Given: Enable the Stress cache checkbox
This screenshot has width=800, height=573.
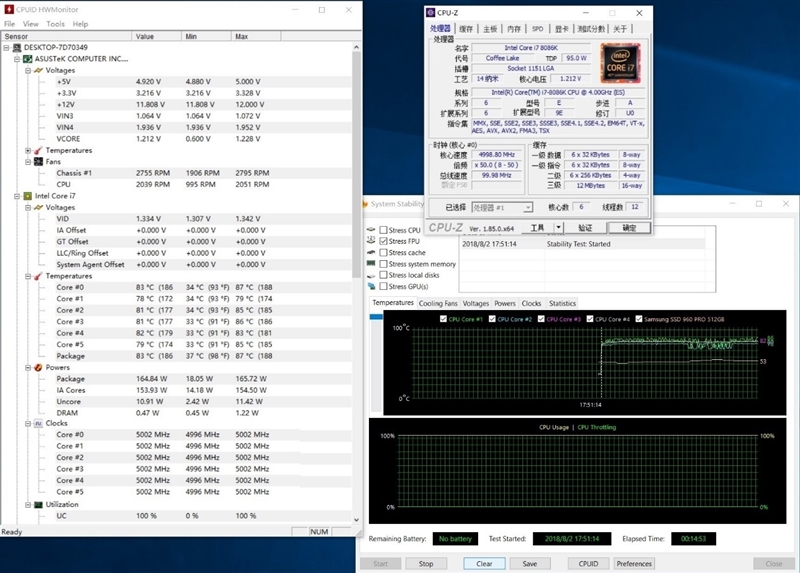Looking at the screenshot, I should 384,253.
